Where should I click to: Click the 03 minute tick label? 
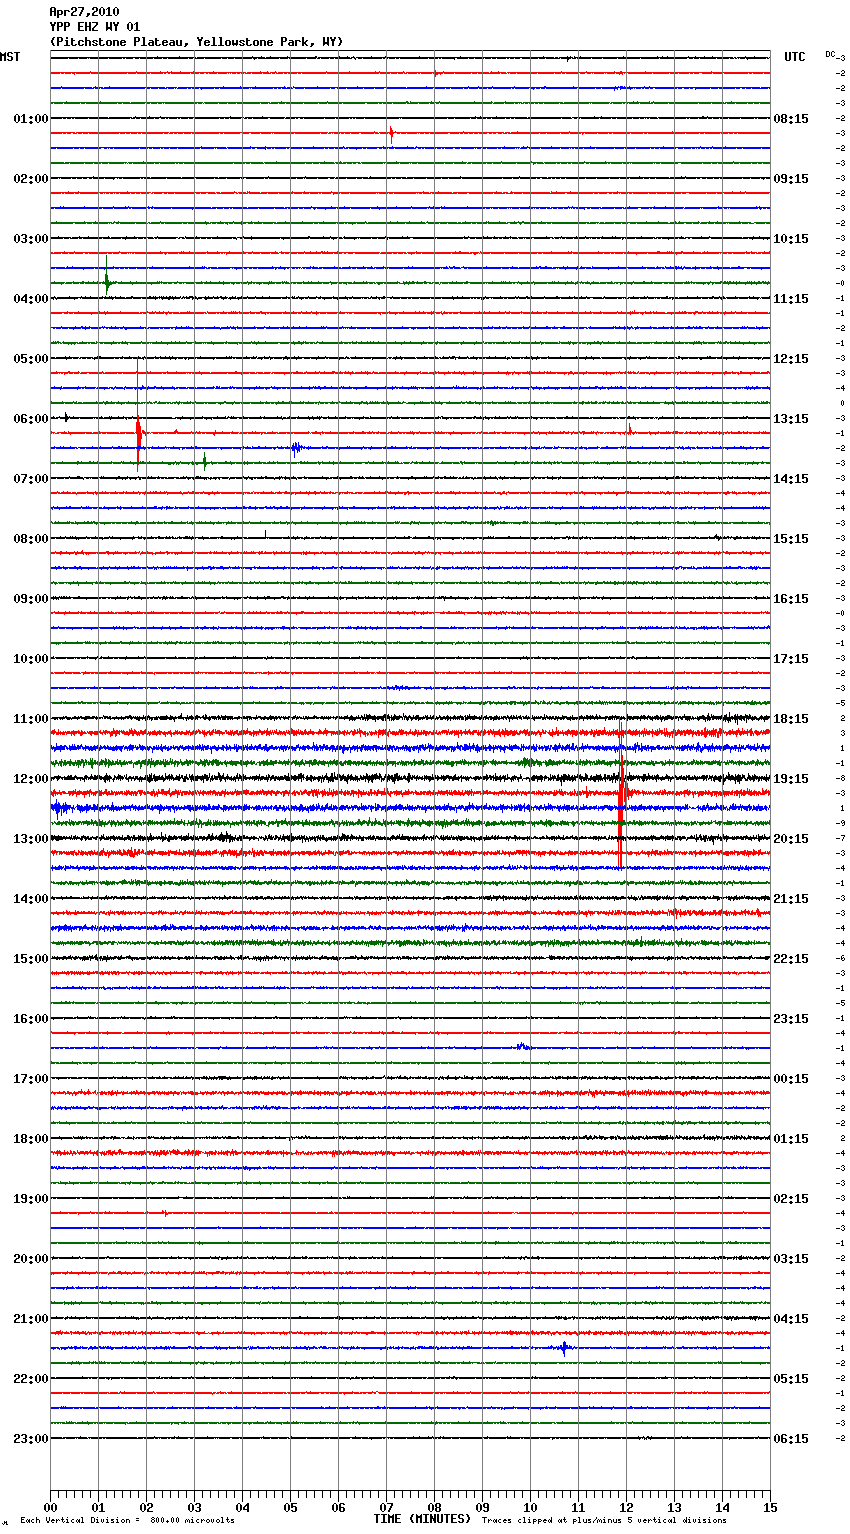pyautogui.click(x=194, y=1507)
